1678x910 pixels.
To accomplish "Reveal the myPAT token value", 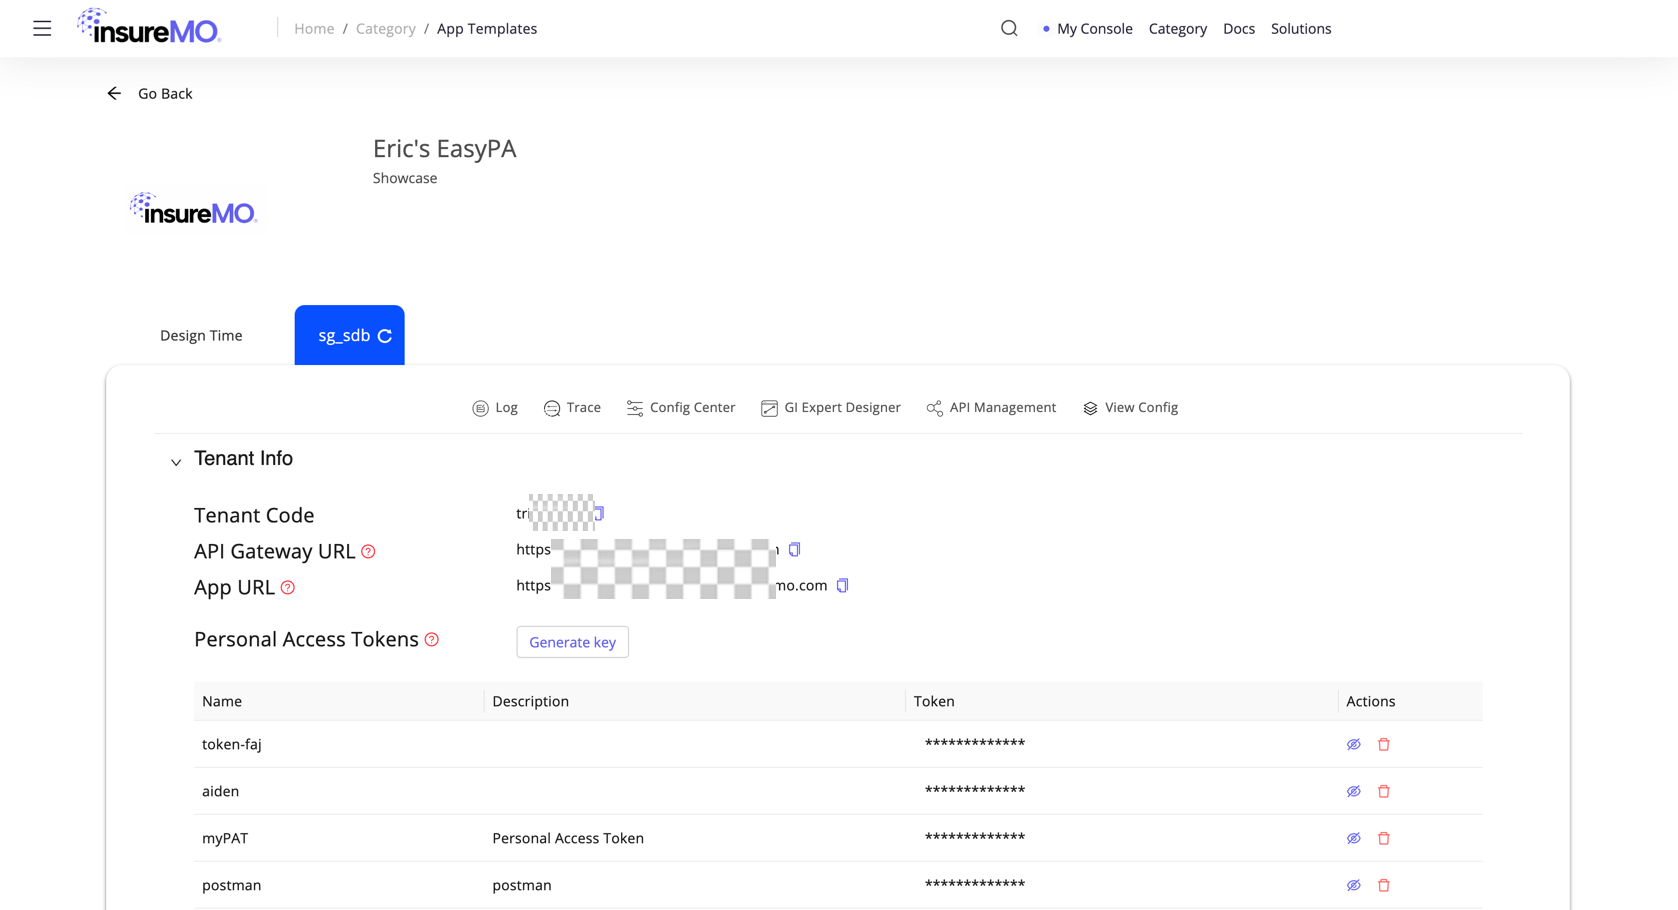I will [x=1353, y=838].
